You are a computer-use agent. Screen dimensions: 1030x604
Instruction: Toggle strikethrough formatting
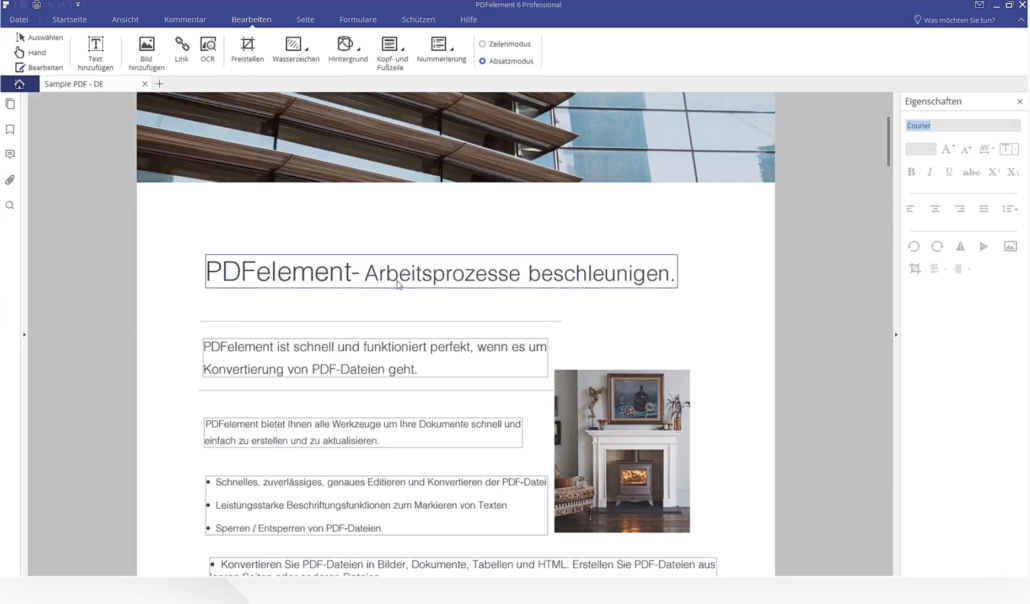(971, 172)
